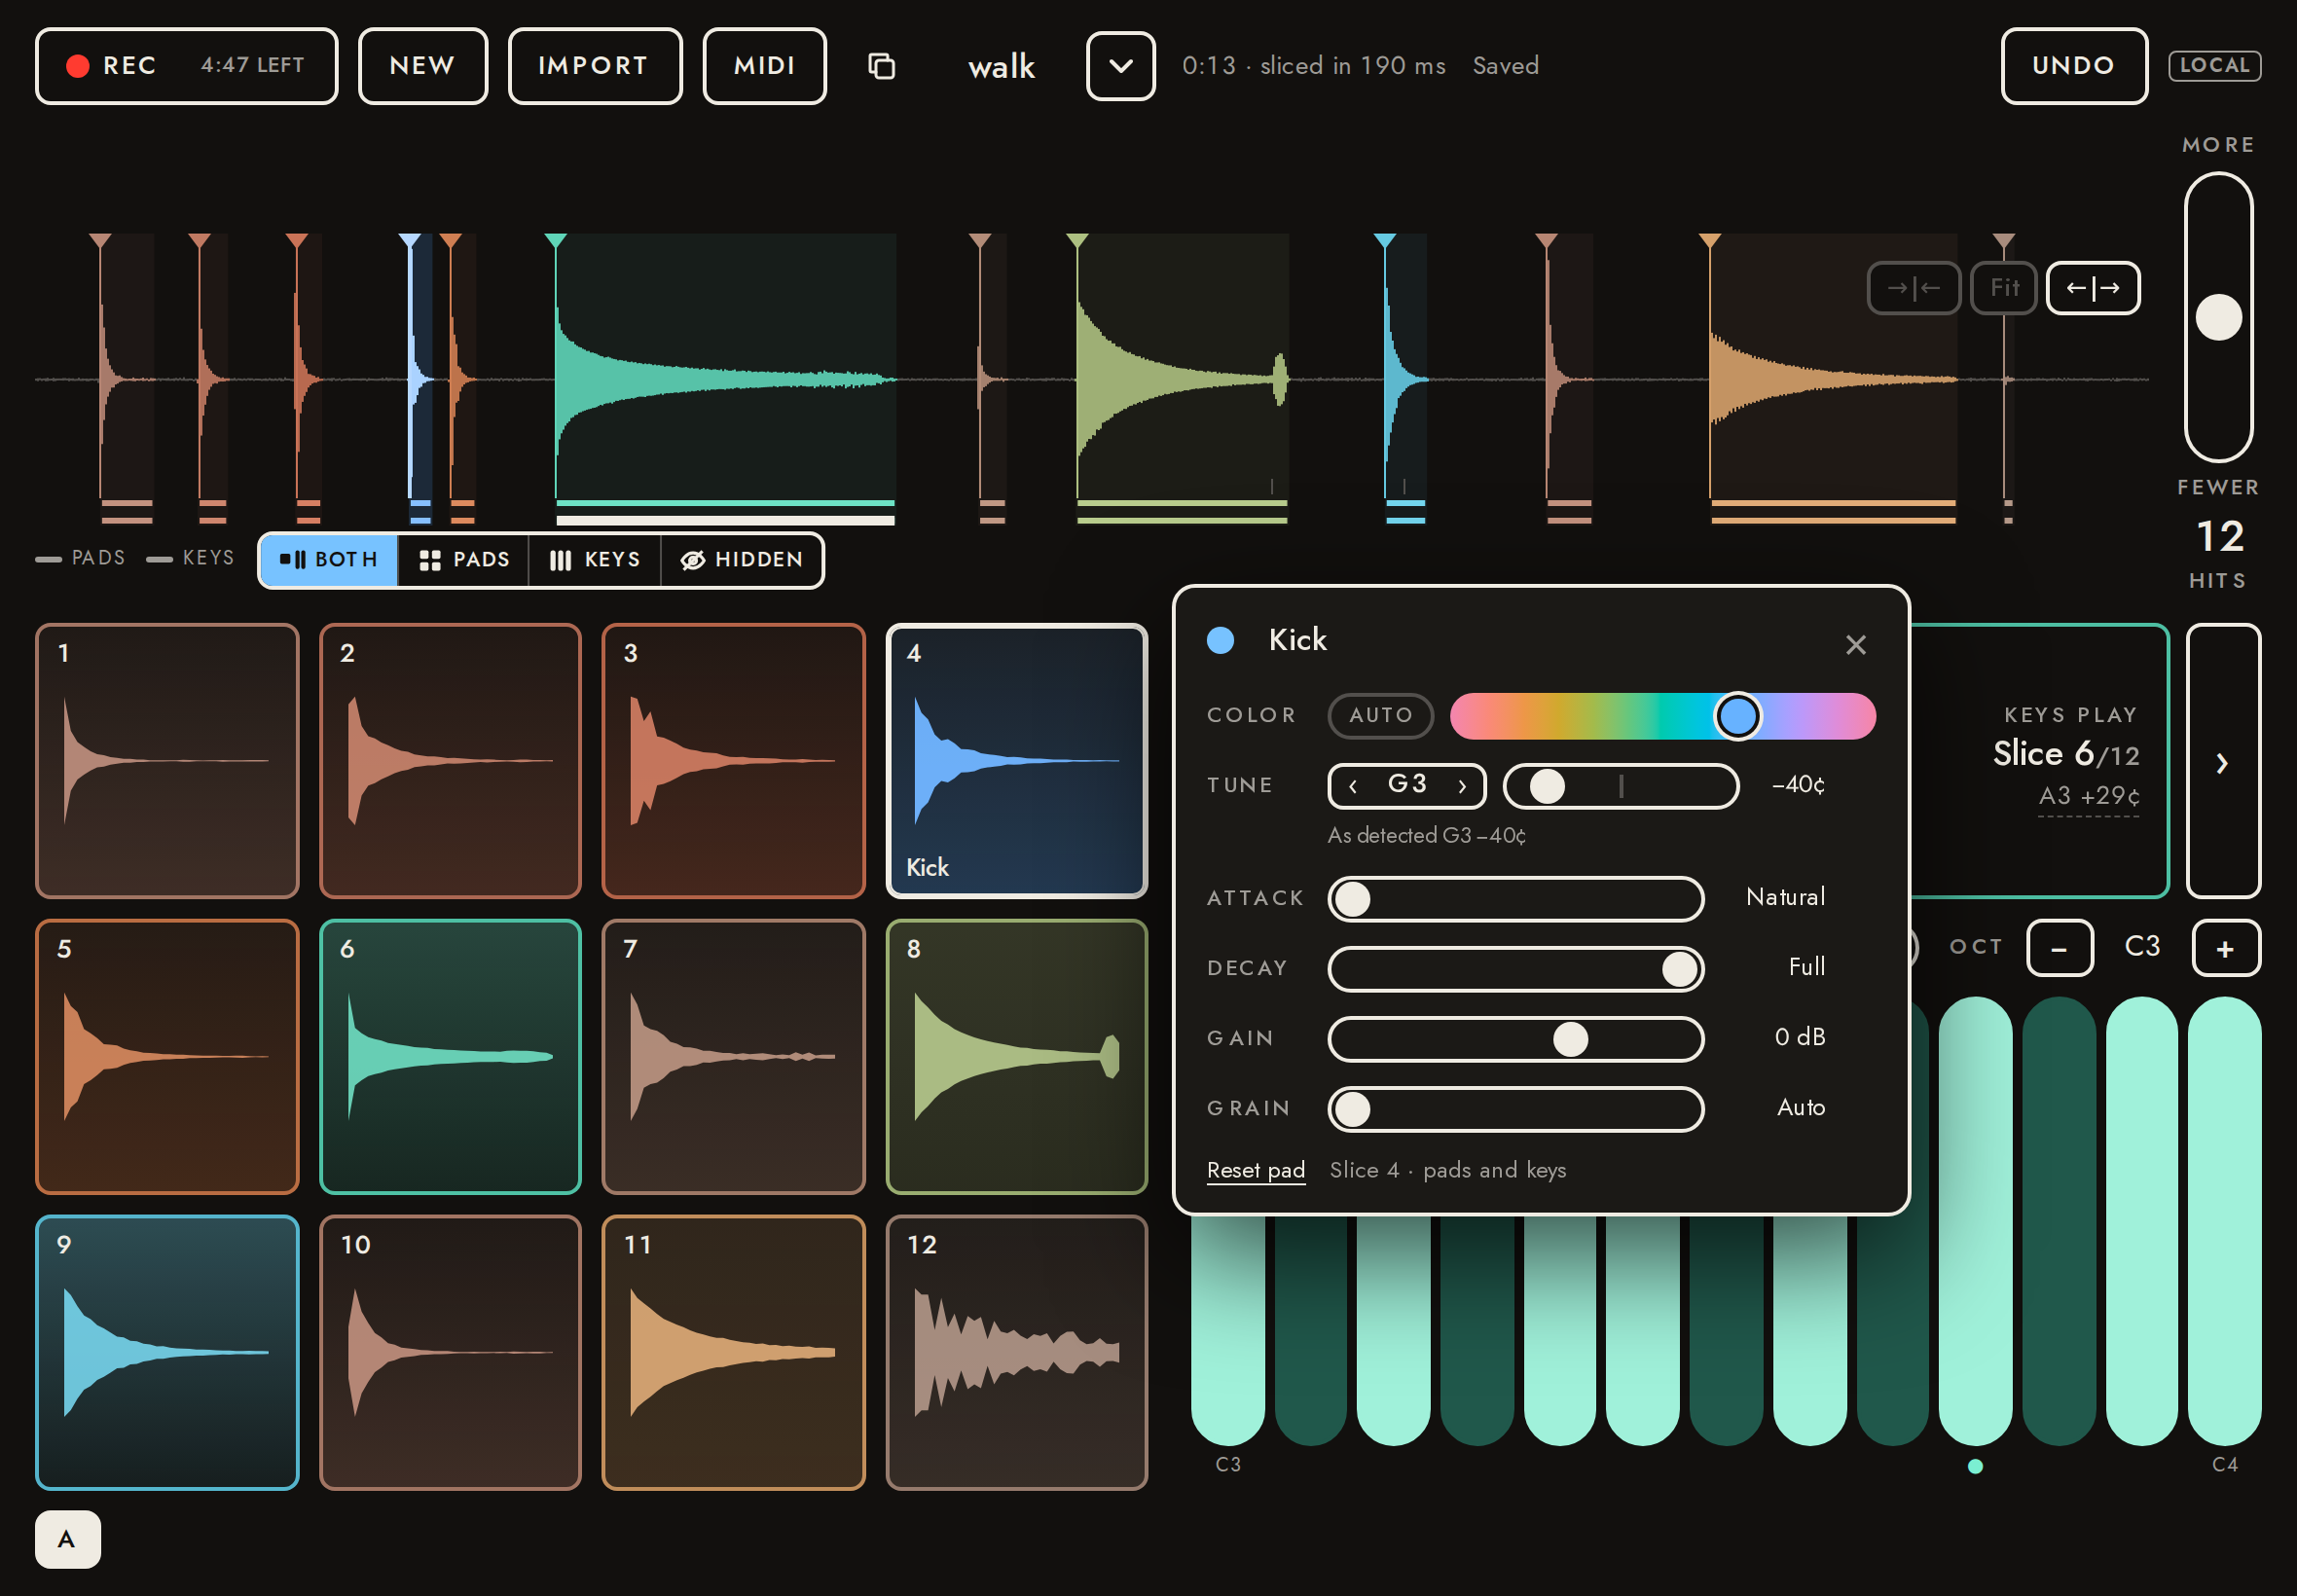The height and width of the screenshot is (1596, 2297).
Task: Click the color hue slider handle
Action: click(x=1737, y=716)
